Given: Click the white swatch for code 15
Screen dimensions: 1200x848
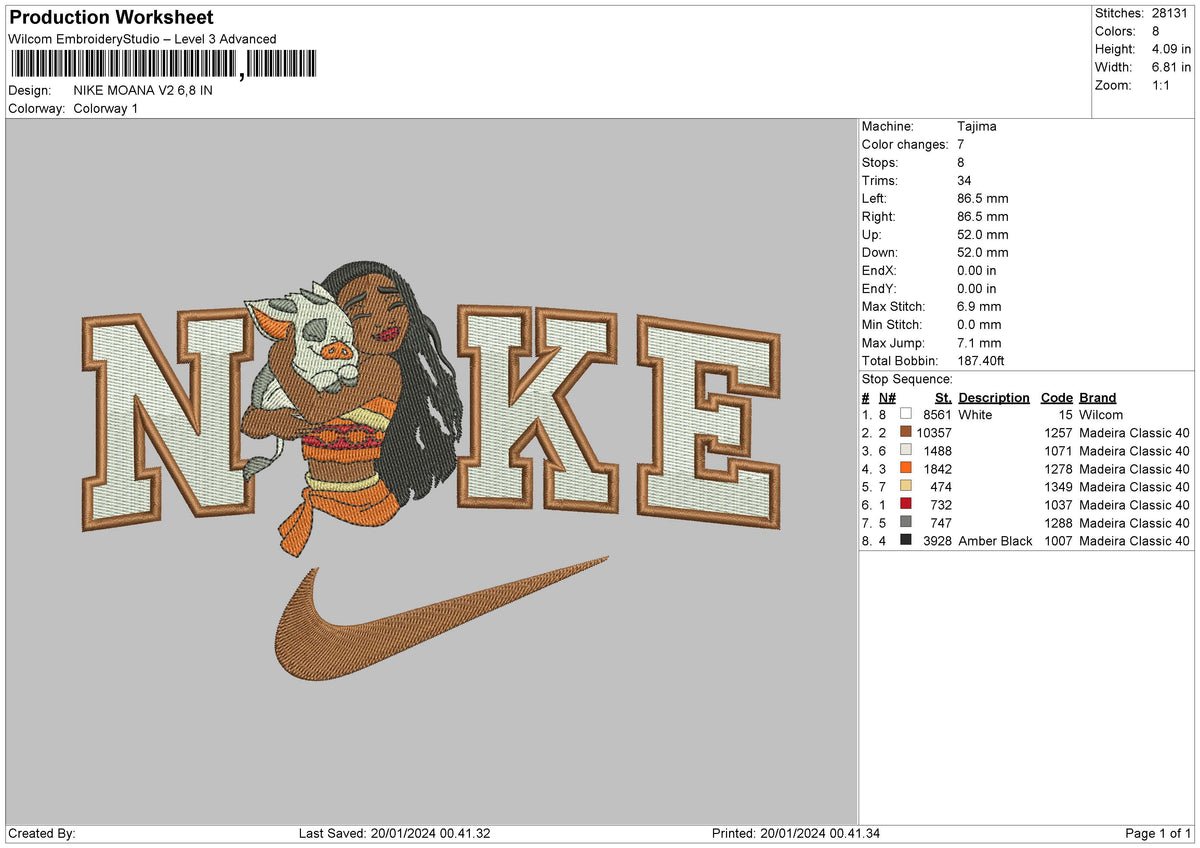Looking at the screenshot, I should click(906, 414).
